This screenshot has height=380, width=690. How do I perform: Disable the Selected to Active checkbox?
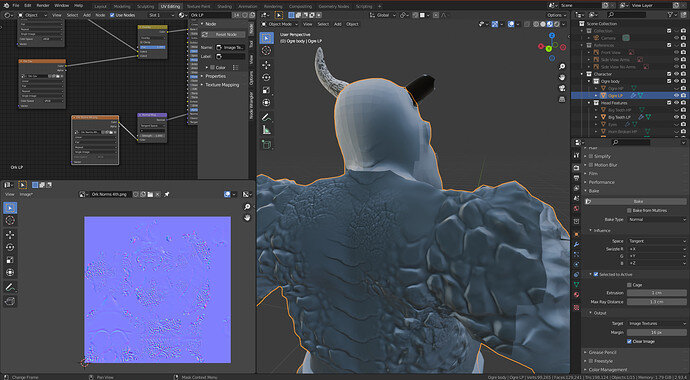tap(596, 274)
